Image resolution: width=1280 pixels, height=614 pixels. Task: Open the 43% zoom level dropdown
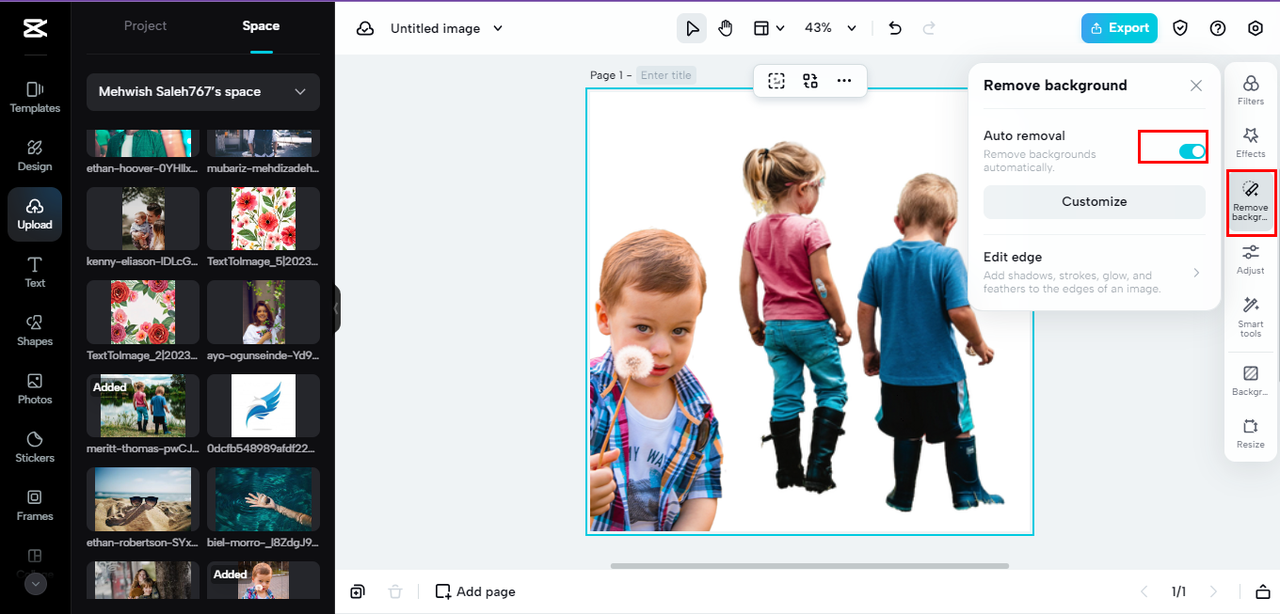(830, 28)
